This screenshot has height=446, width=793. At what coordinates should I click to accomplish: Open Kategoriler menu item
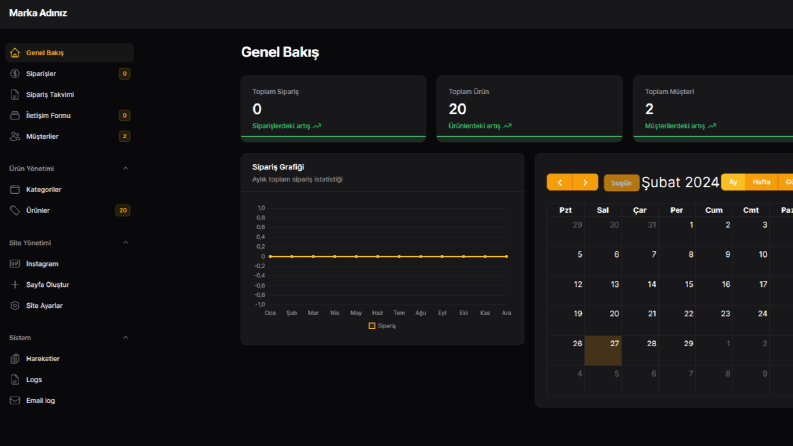point(69,190)
